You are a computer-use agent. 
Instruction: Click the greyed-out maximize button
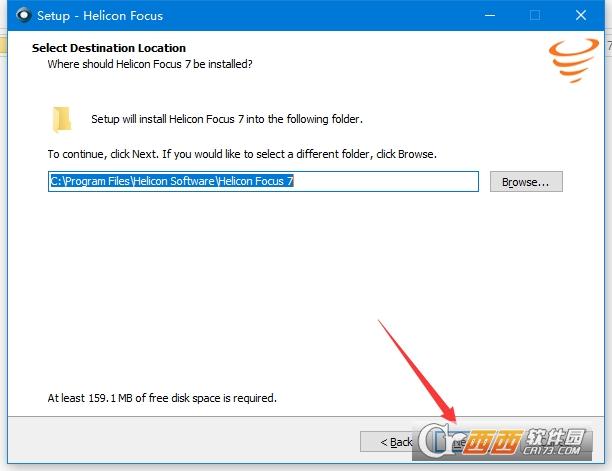click(x=535, y=16)
